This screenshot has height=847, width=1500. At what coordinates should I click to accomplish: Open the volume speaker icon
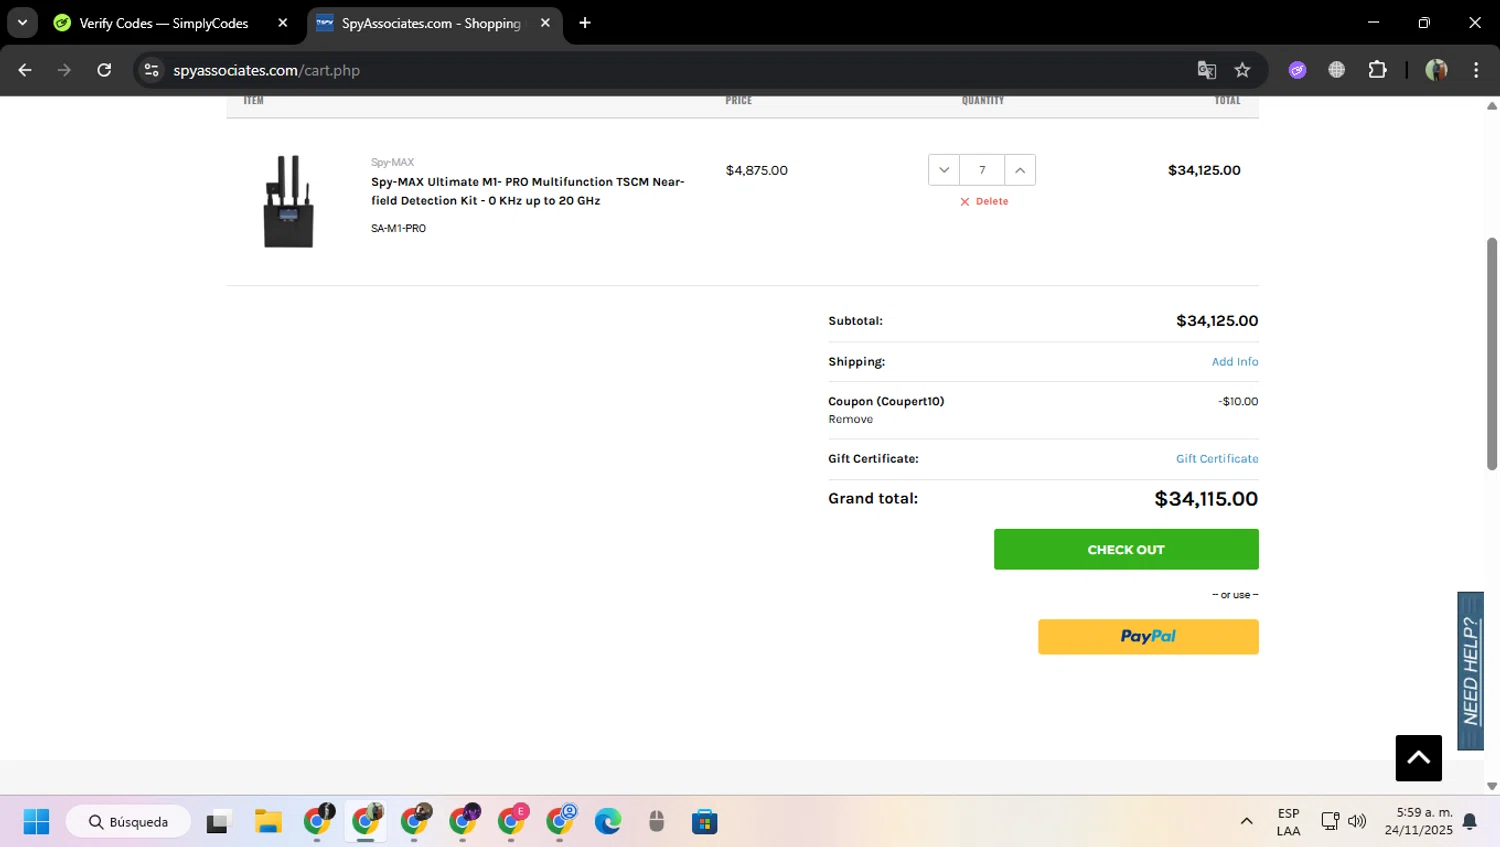1357,822
